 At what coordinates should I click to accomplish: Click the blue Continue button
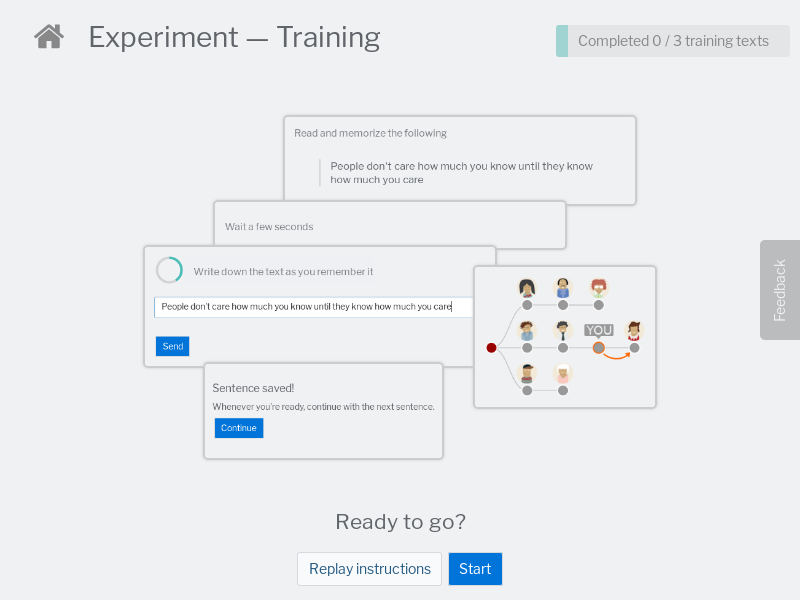pos(239,428)
